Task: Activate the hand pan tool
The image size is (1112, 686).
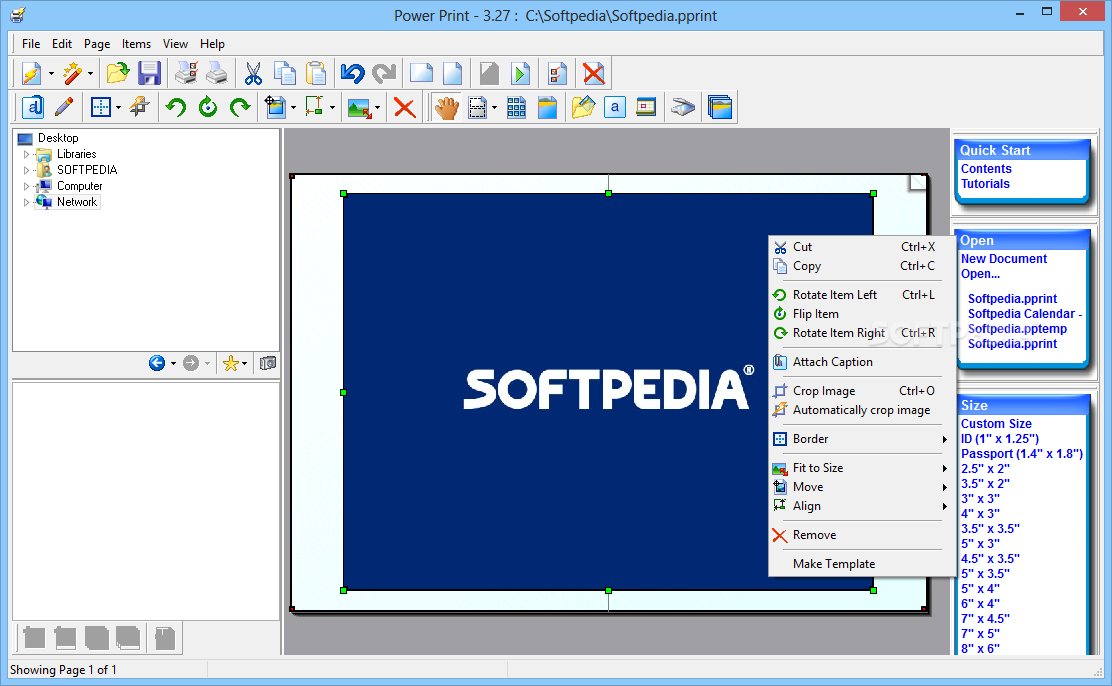Action: click(x=447, y=108)
